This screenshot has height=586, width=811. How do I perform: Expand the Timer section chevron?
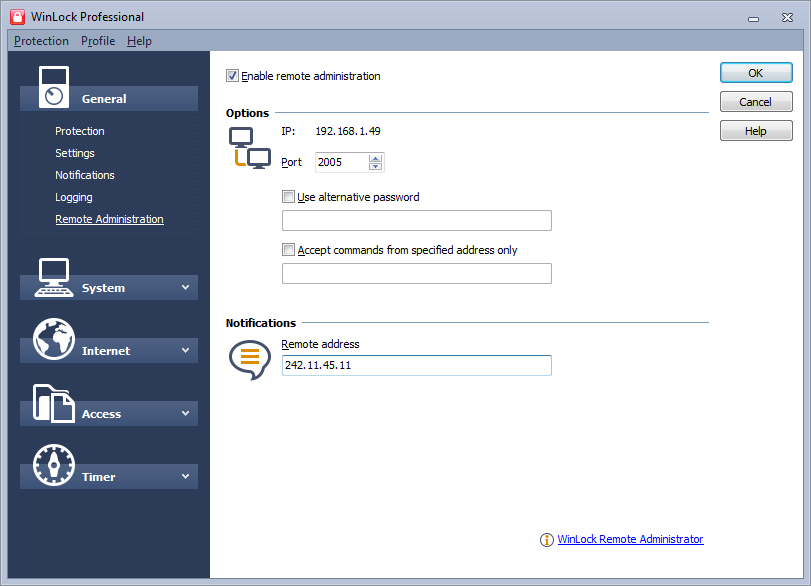(185, 476)
